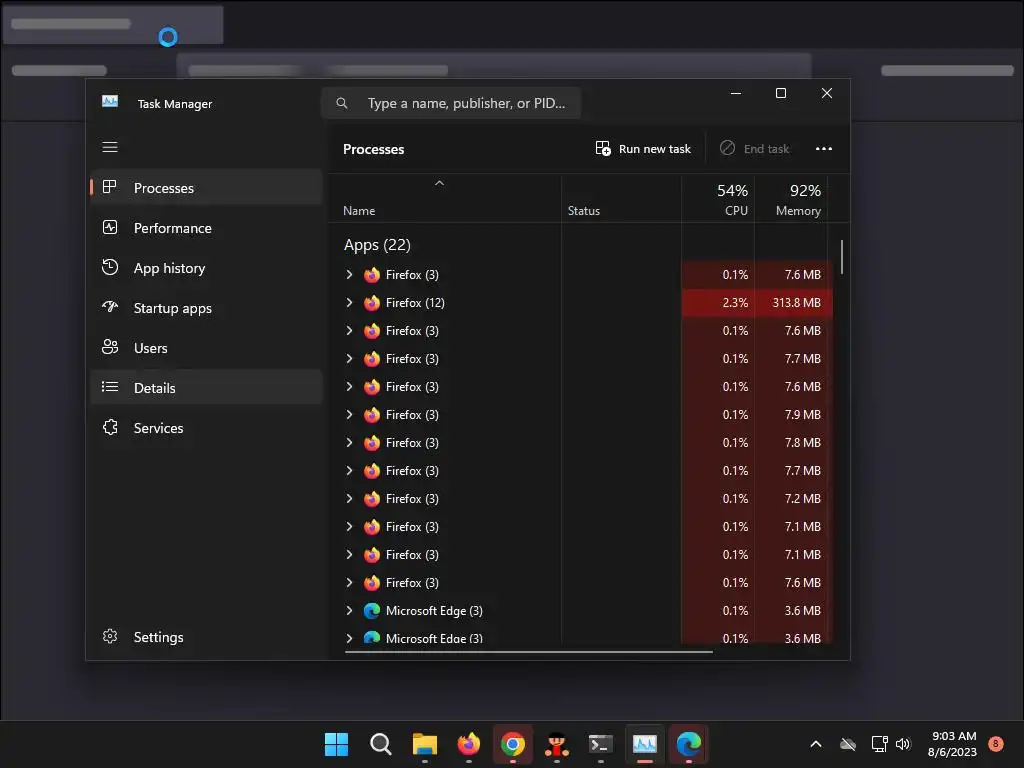Expand the fully visible Microsoft Edge (3) group
Screen dimensions: 1024x768
(x=349, y=611)
